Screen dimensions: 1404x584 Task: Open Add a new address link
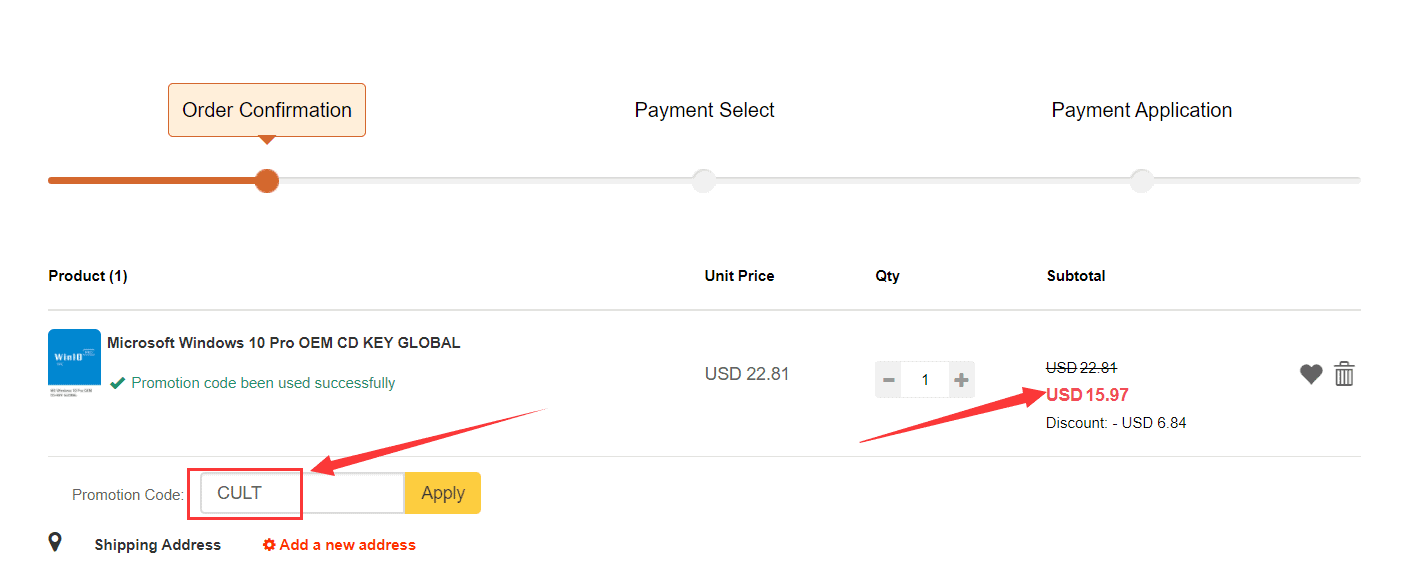(x=347, y=545)
